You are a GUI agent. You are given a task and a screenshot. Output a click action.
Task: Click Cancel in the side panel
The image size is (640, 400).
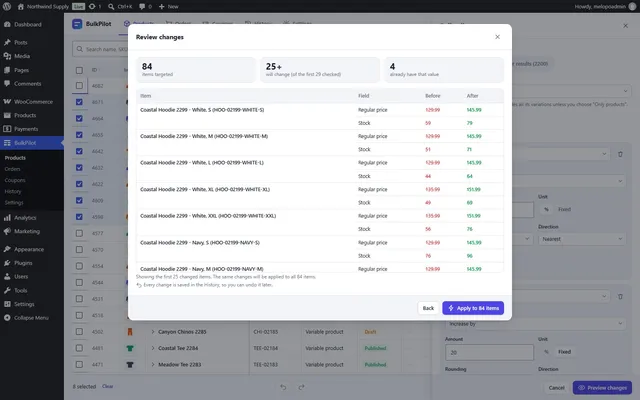(x=556, y=388)
